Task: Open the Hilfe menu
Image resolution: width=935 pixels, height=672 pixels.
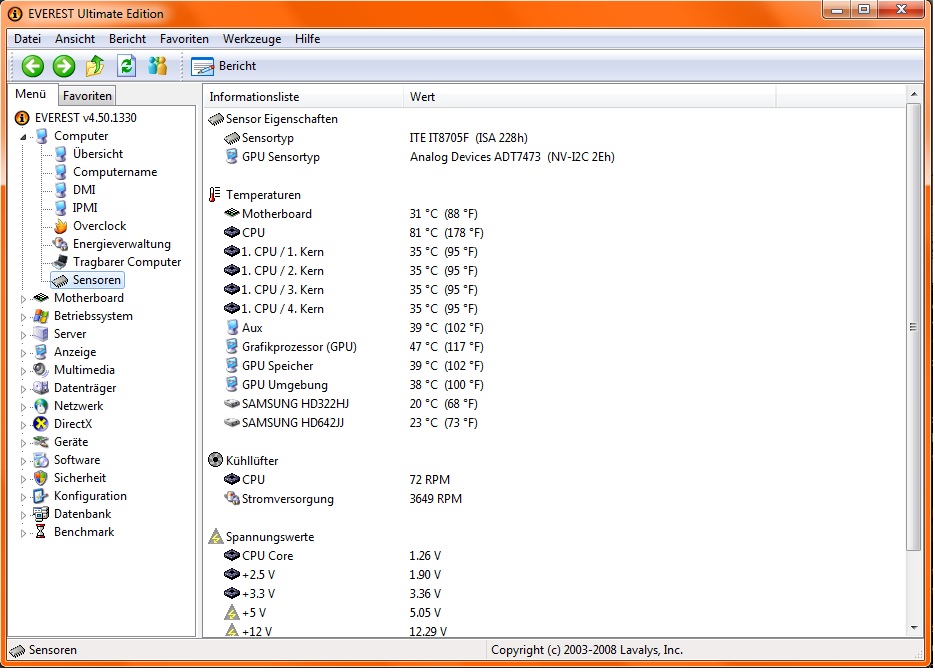Action: [x=308, y=39]
